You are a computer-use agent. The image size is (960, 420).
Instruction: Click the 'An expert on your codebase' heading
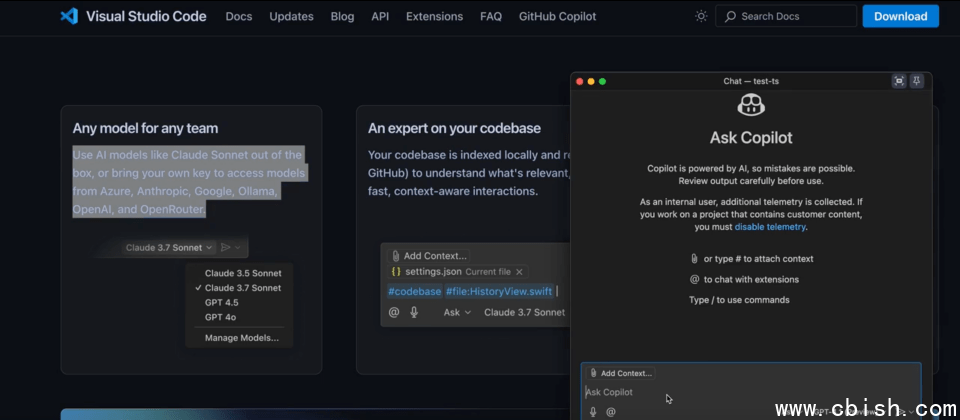coord(454,128)
